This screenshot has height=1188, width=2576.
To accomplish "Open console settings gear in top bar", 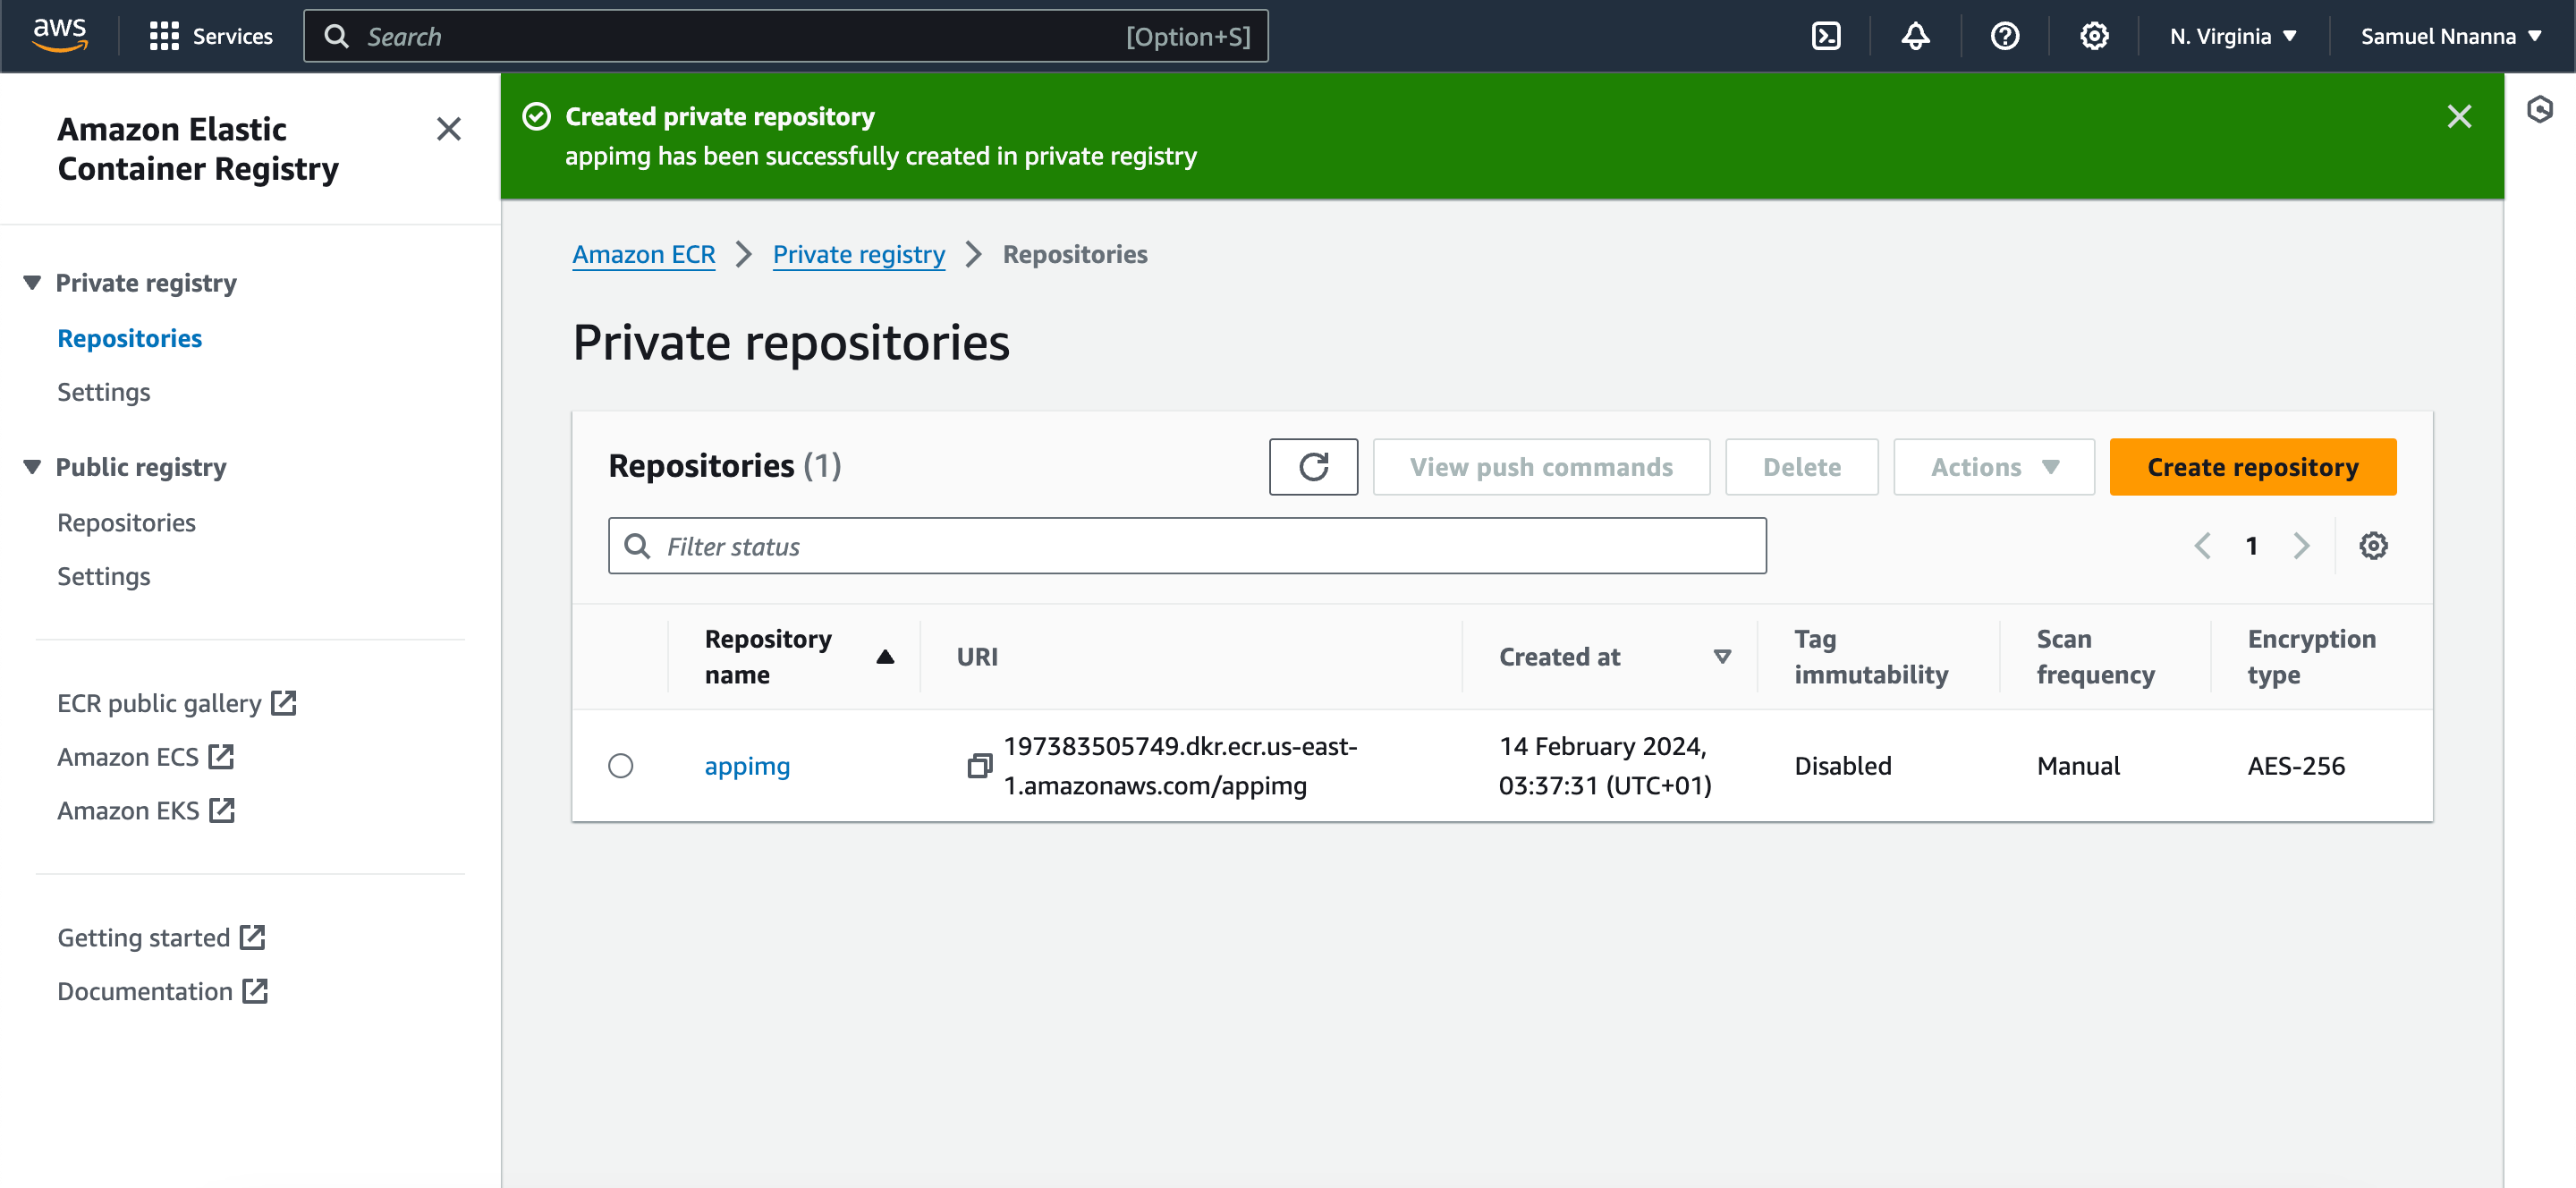I will 2094,36.
